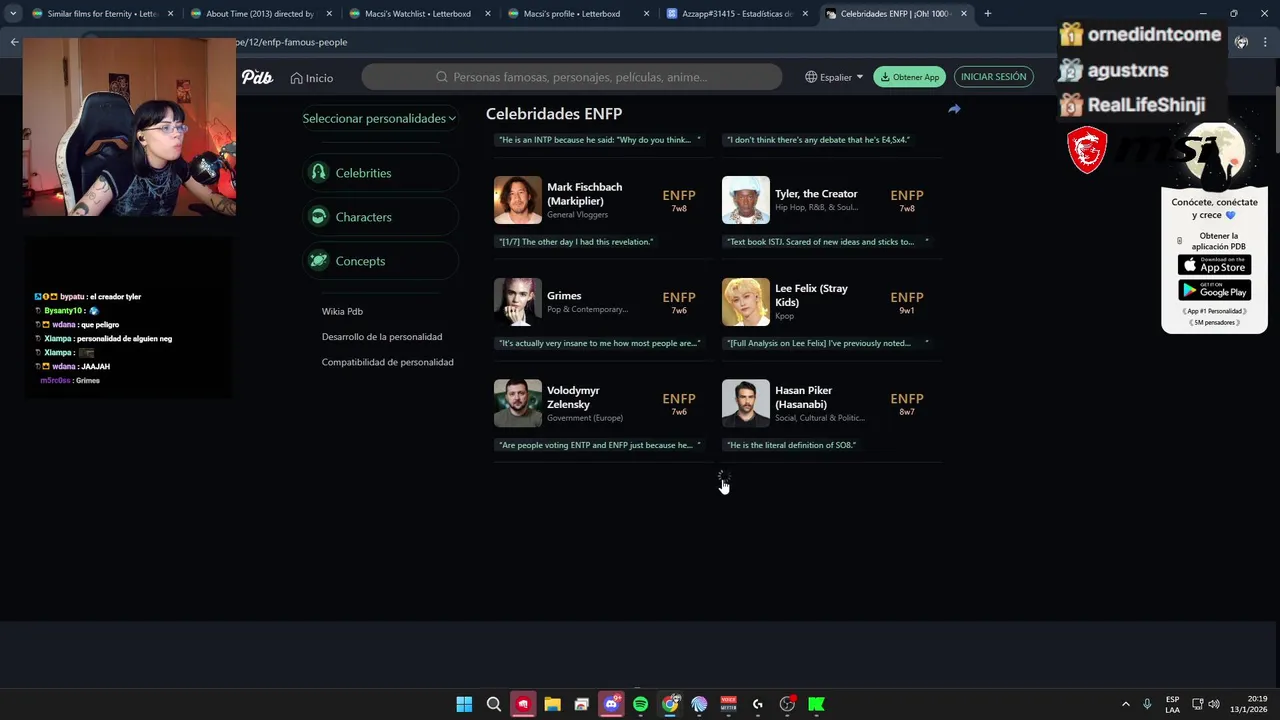Open the Español language dropdown
The height and width of the screenshot is (720, 1280).
pos(834,77)
